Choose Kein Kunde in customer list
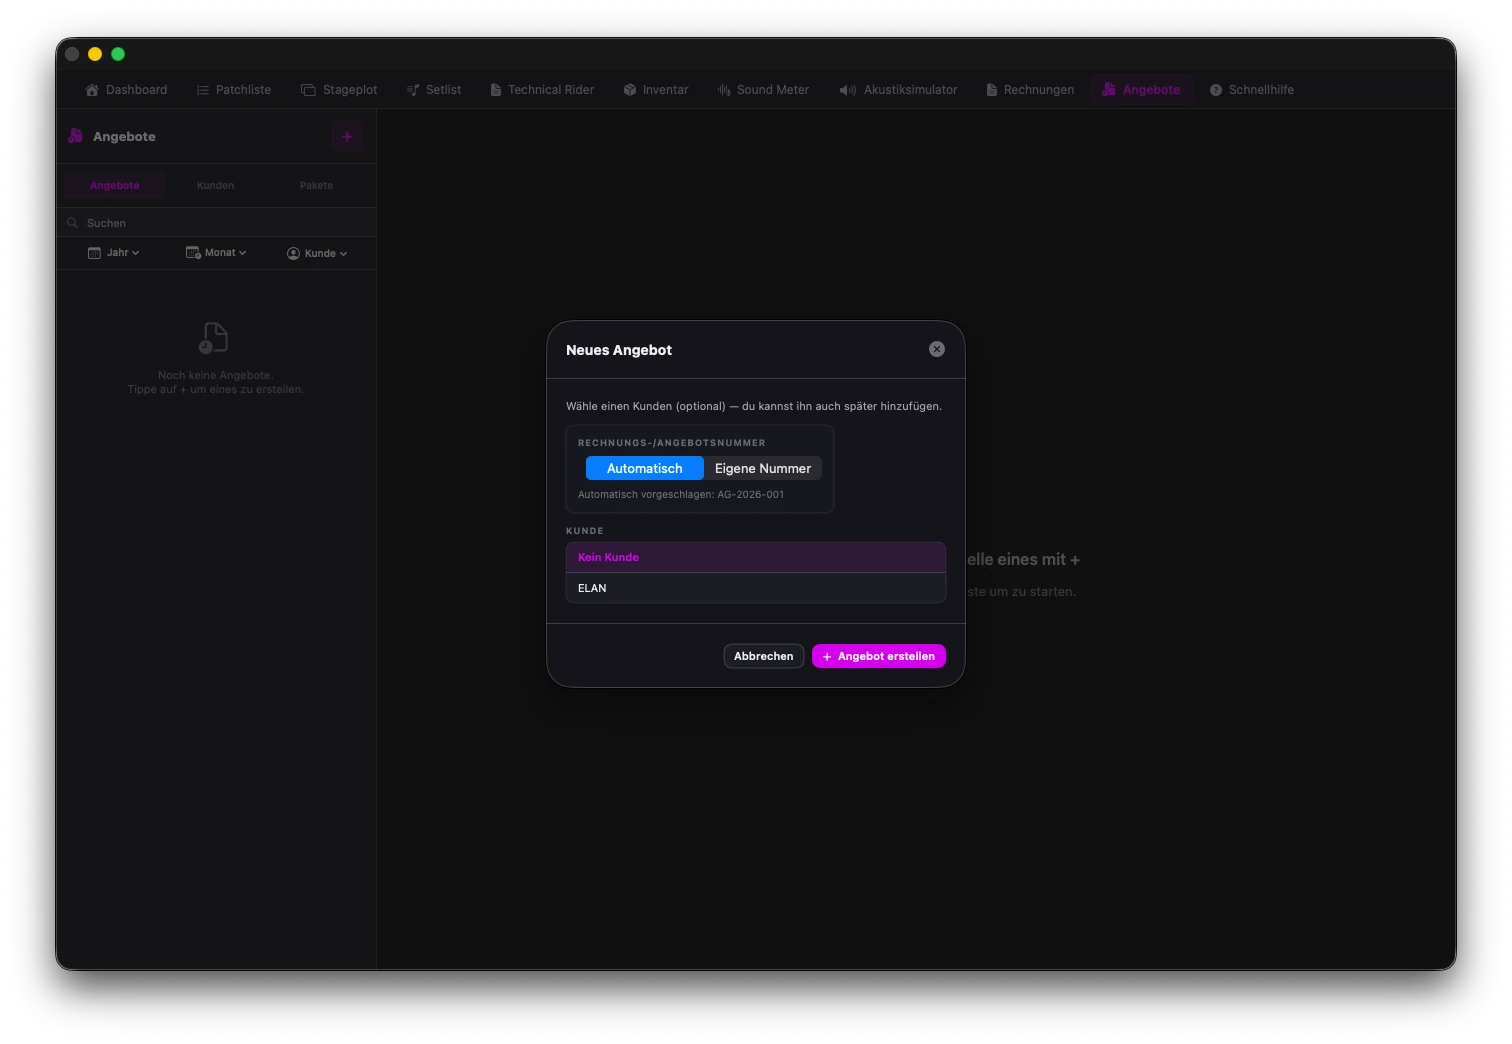Image resolution: width=1512 pixels, height=1044 pixels. [x=756, y=557]
